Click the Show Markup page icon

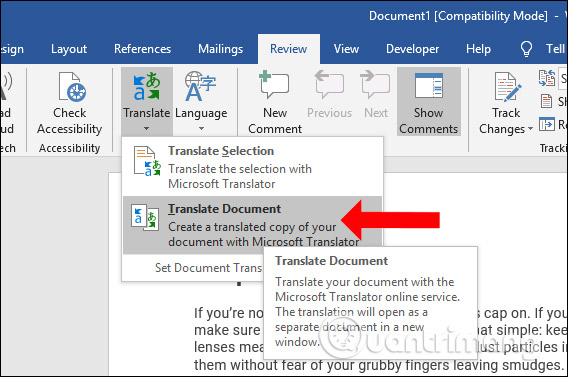click(546, 101)
